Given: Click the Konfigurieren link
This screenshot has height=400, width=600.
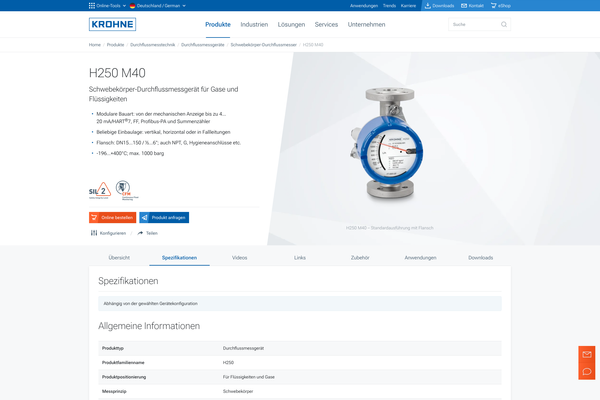Looking at the screenshot, I should pyautogui.click(x=113, y=233).
